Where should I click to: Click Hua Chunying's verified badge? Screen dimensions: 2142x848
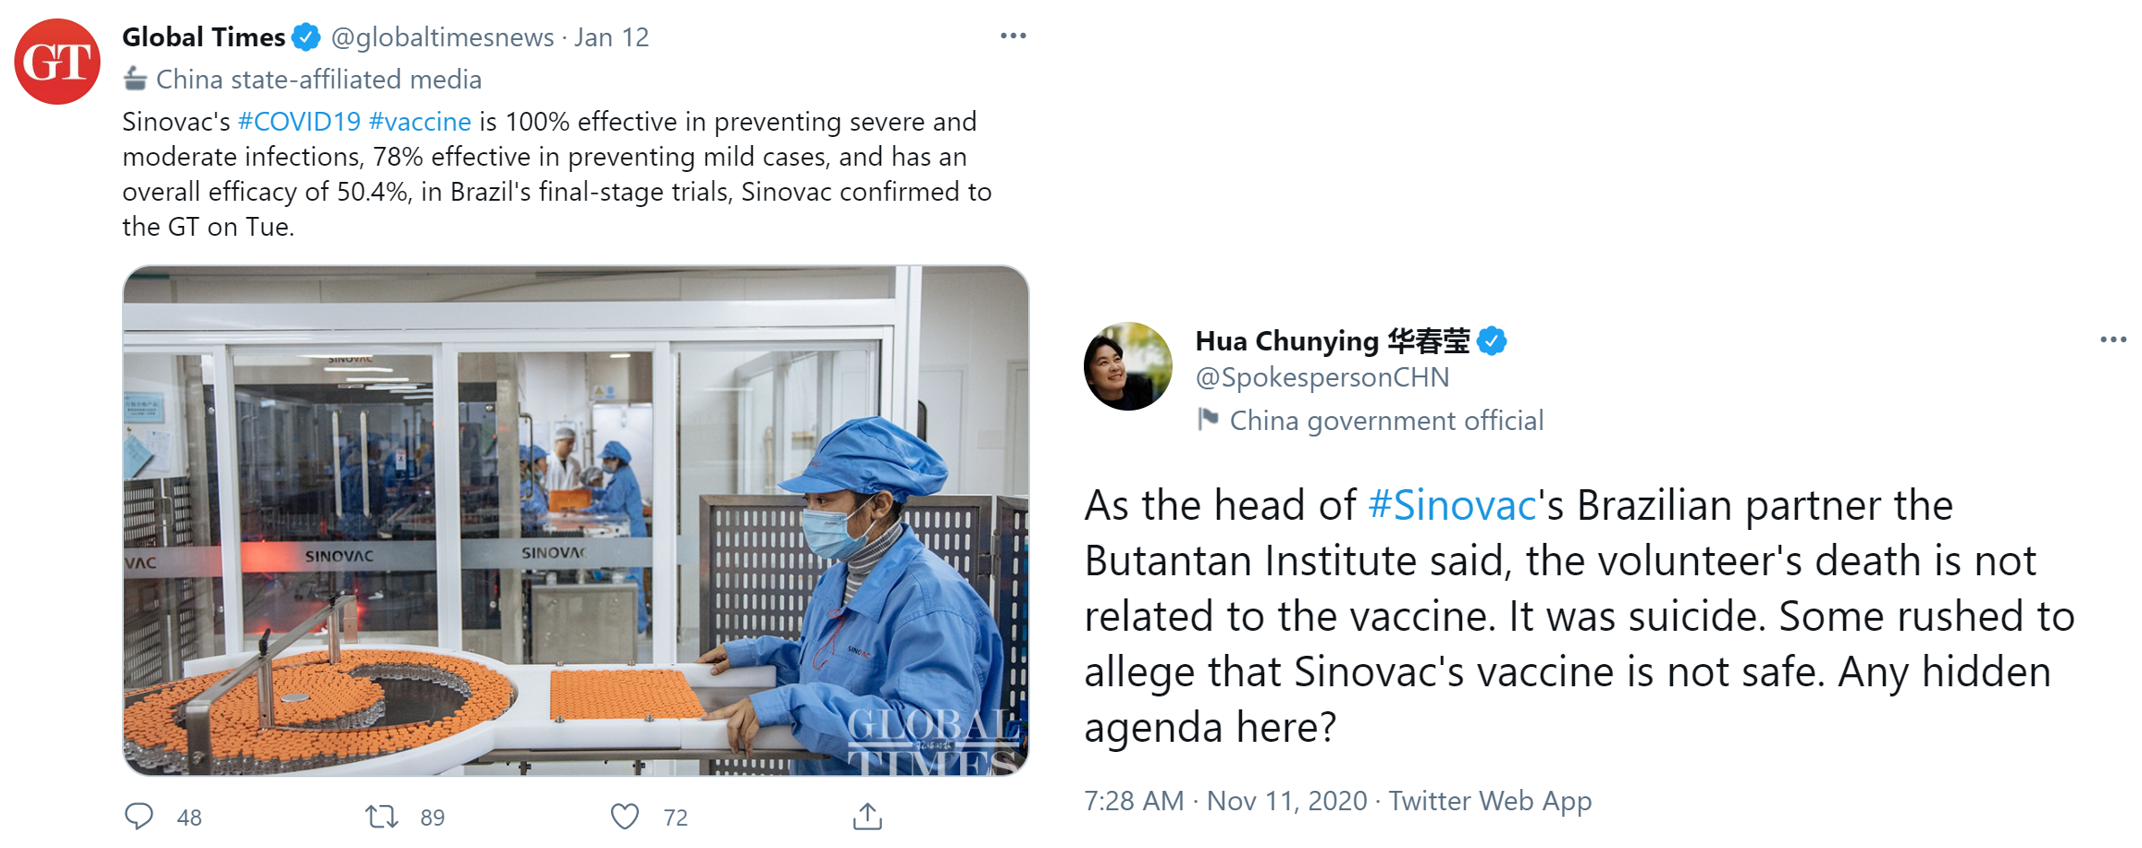(x=1492, y=341)
